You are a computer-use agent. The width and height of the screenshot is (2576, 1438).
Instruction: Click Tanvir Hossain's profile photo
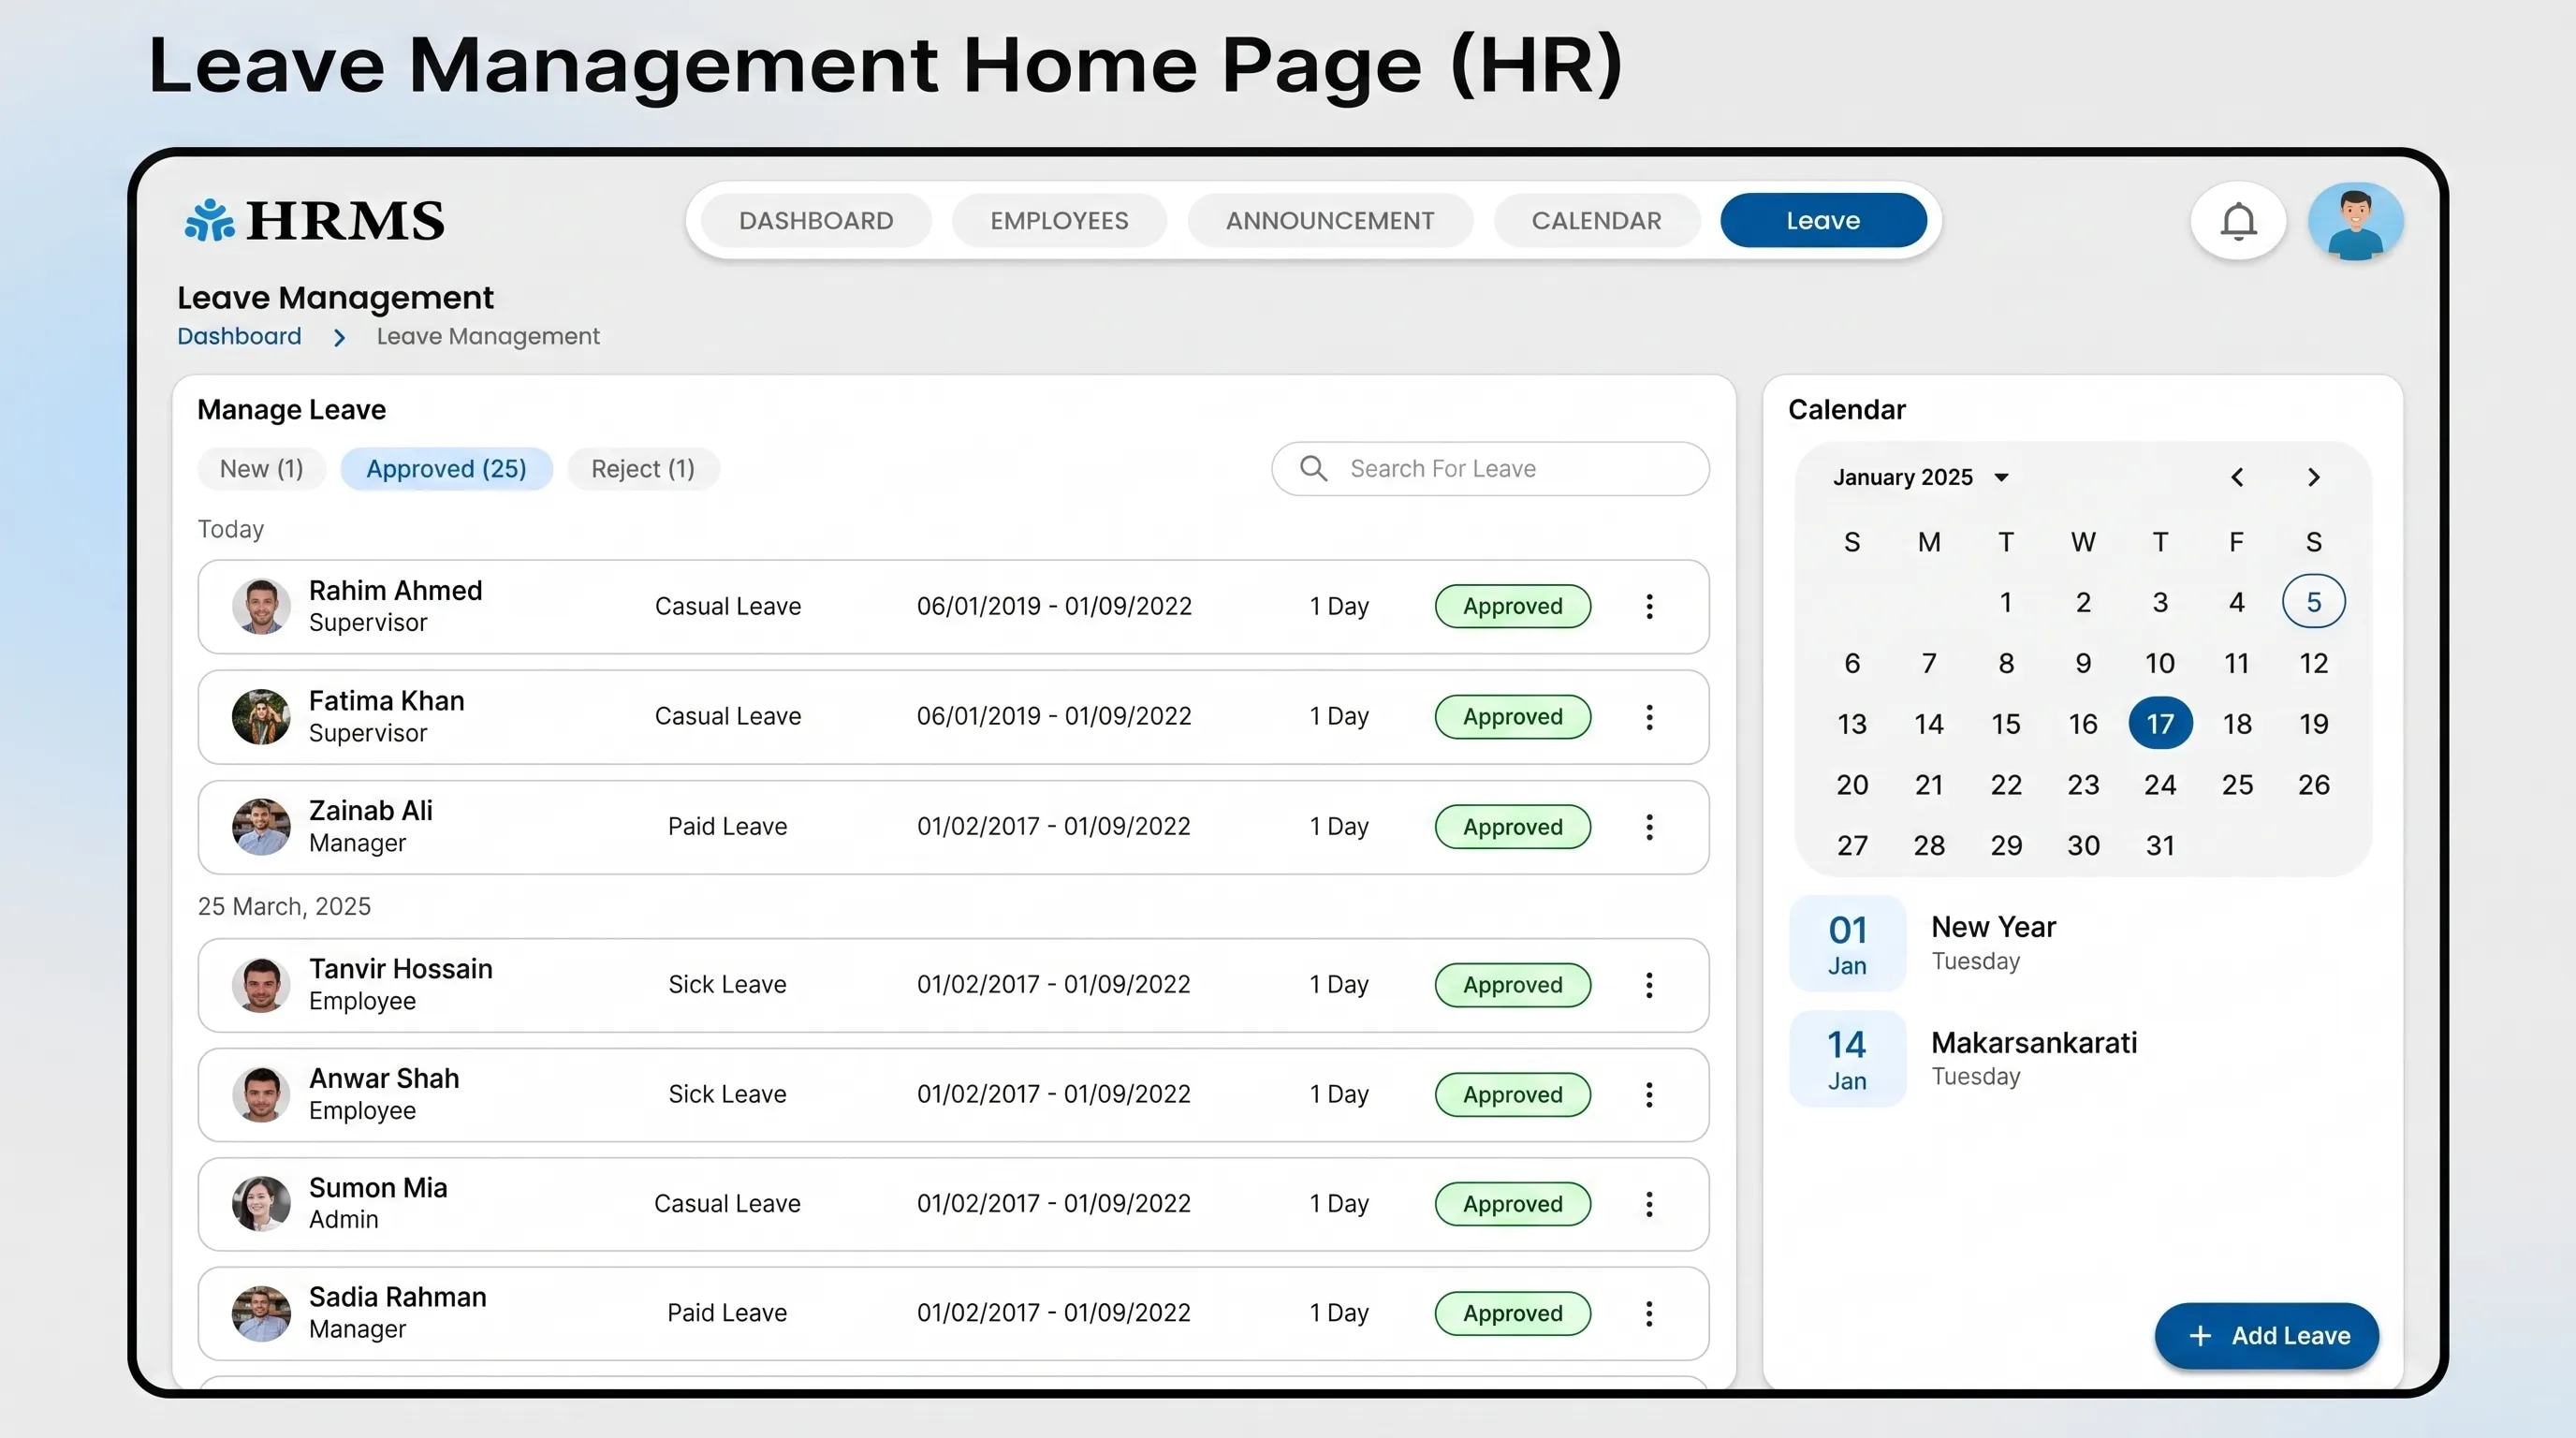pyautogui.click(x=261, y=984)
